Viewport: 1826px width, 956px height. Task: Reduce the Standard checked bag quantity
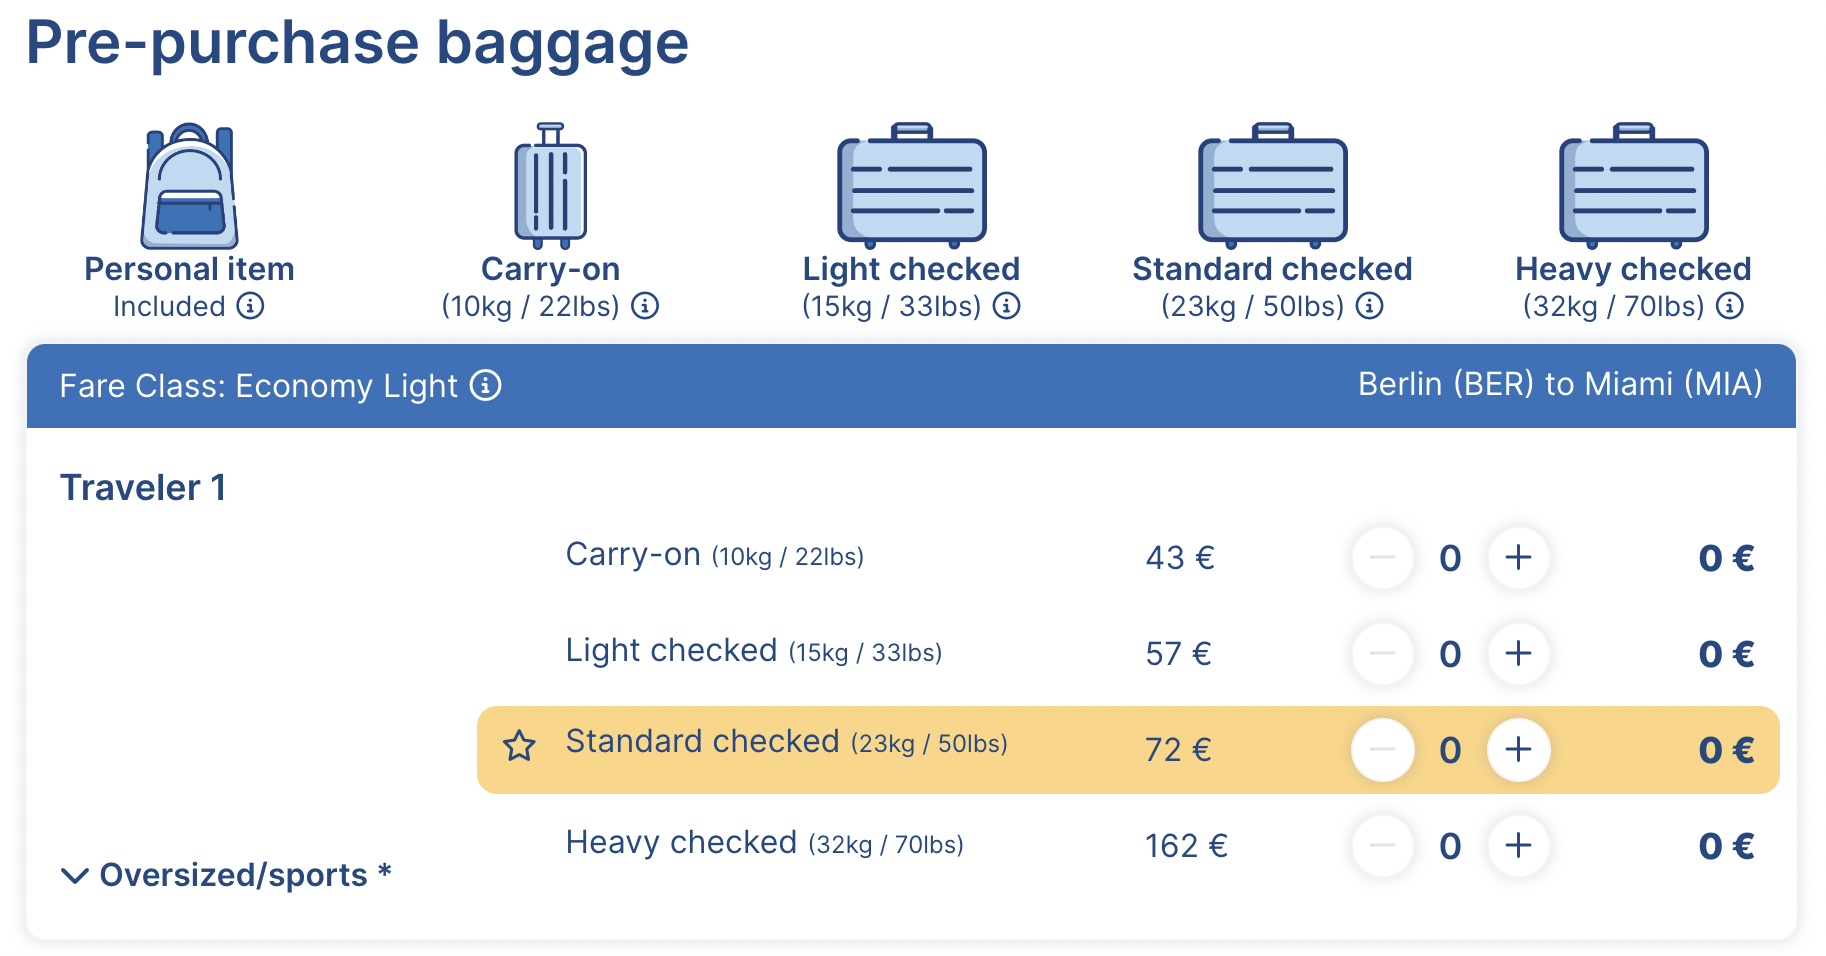(x=1383, y=750)
